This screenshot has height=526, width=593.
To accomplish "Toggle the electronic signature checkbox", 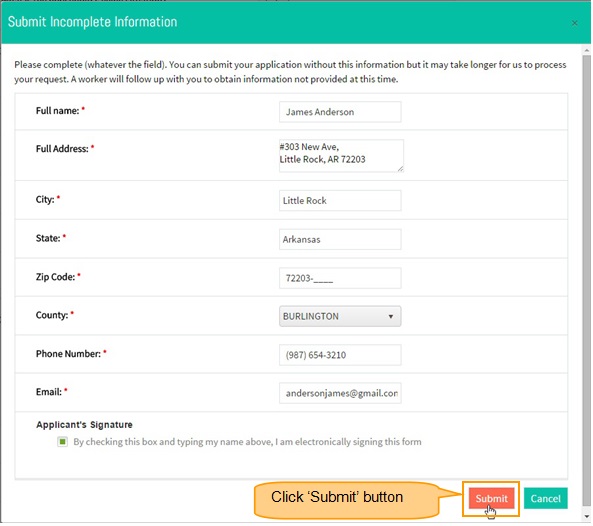I will point(62,441).
